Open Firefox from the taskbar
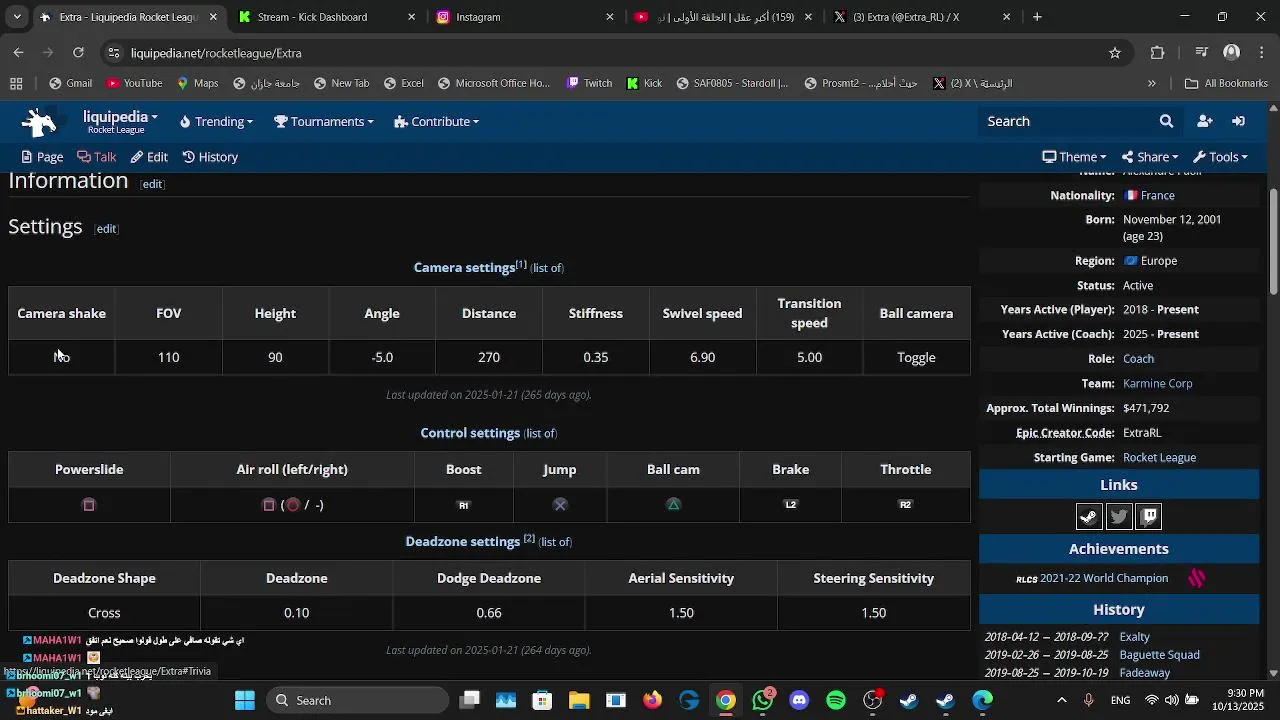The width and height of the screenshot is (1280, 720). tap(652, 700)
